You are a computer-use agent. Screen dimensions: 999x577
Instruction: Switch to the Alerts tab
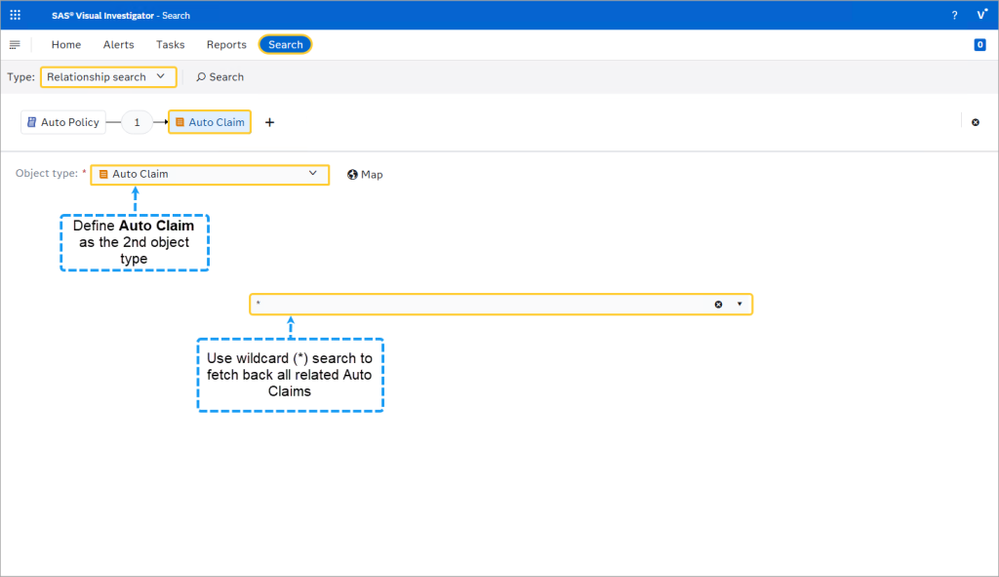pyautogui.click(x=118, y=44)
